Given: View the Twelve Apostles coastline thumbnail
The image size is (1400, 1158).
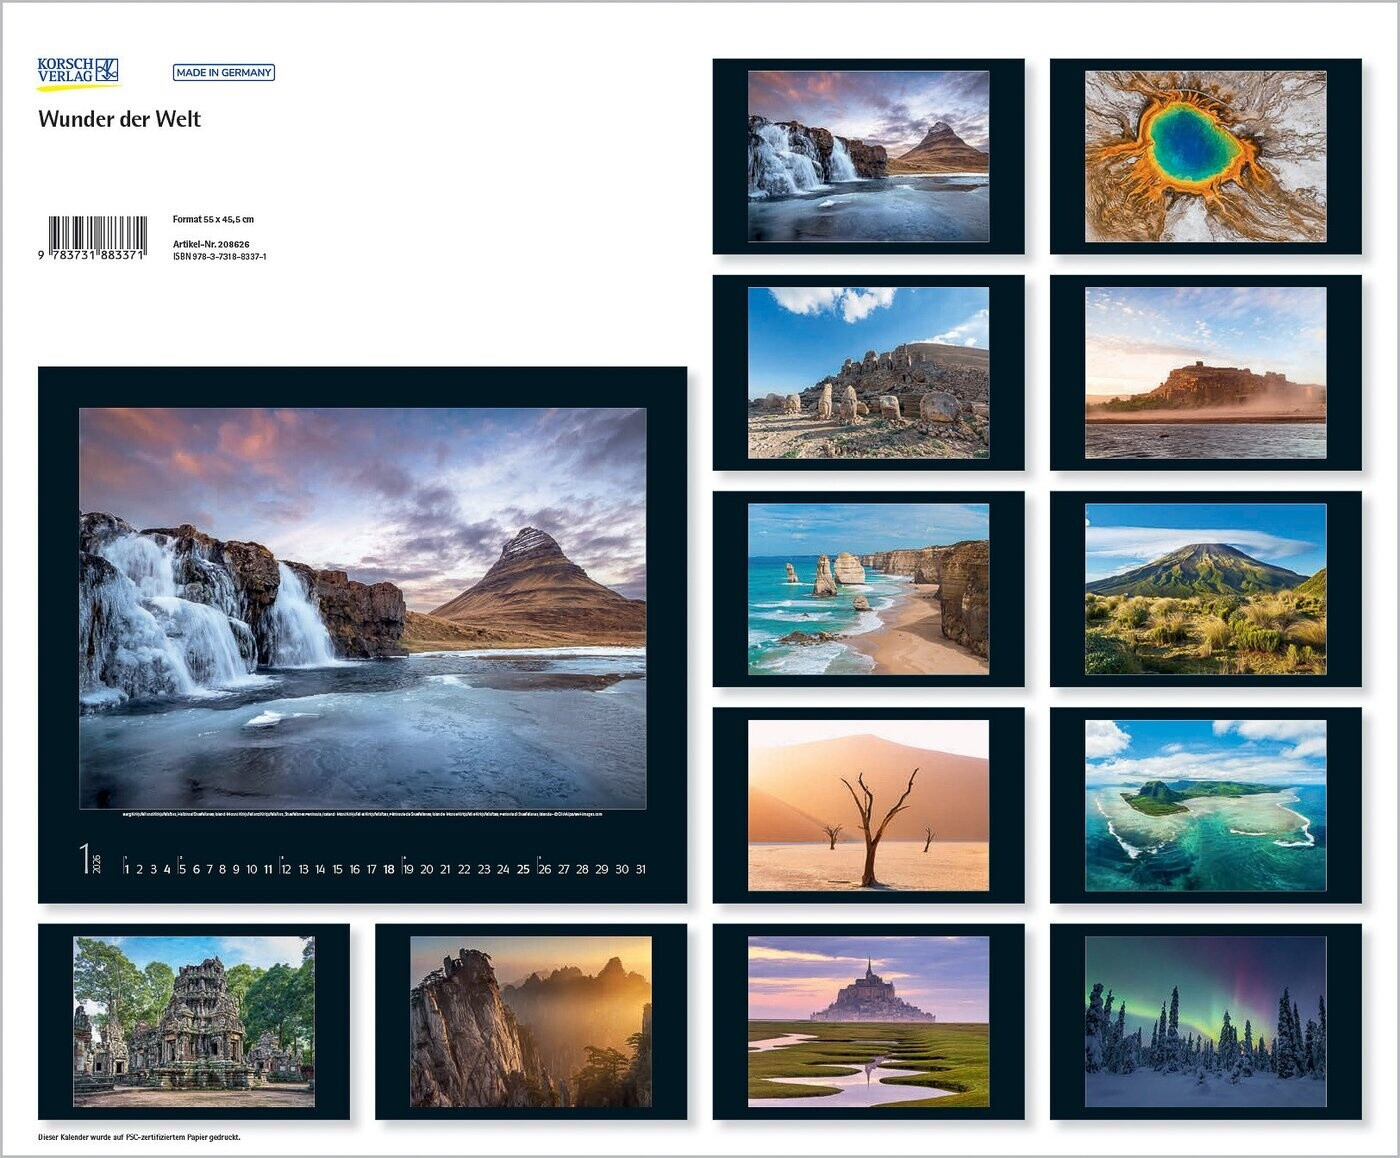Looking at the screenshot, I should pos(868,589).
